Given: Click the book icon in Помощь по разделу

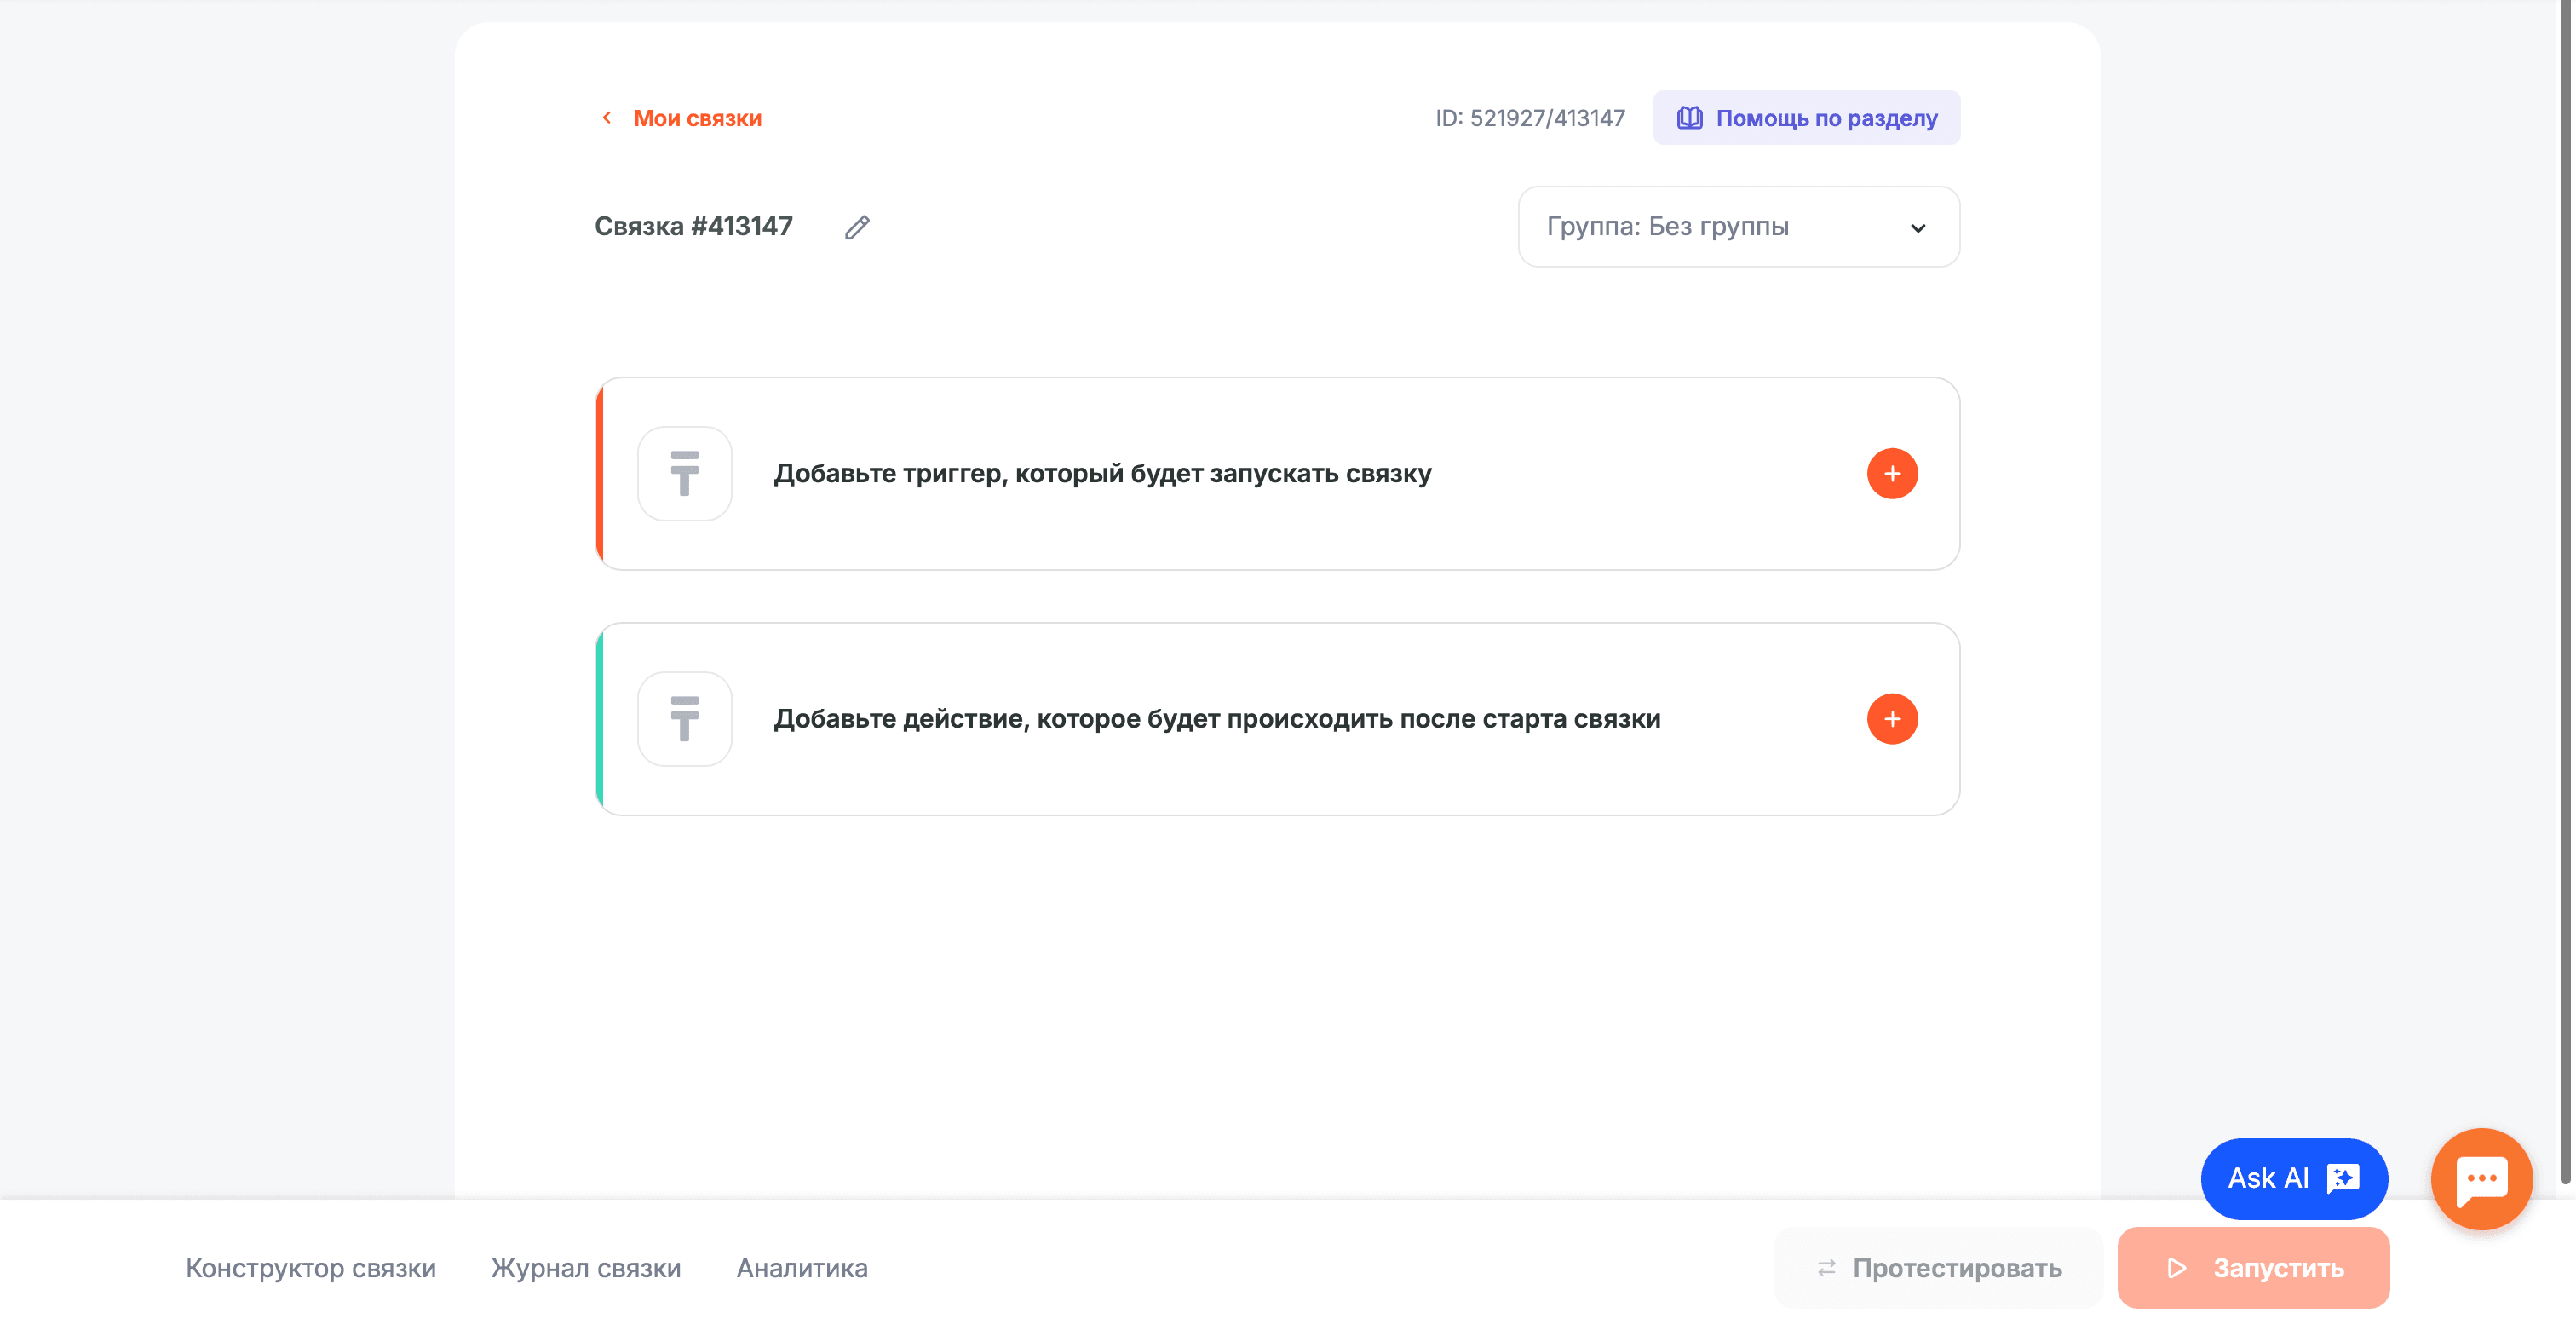Looking at the screenshot, I should pyautogui.click(x=1689, y=118).
